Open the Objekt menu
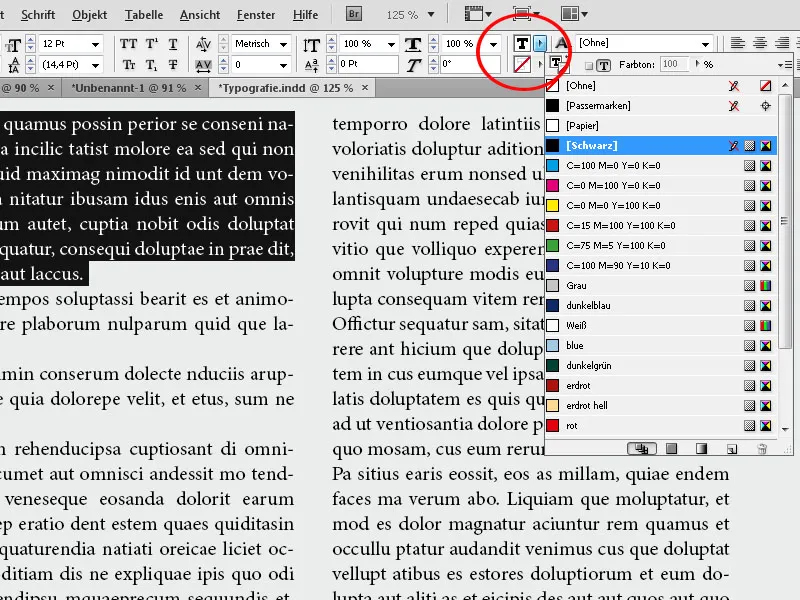800x600 pixels. click(90, 15)
